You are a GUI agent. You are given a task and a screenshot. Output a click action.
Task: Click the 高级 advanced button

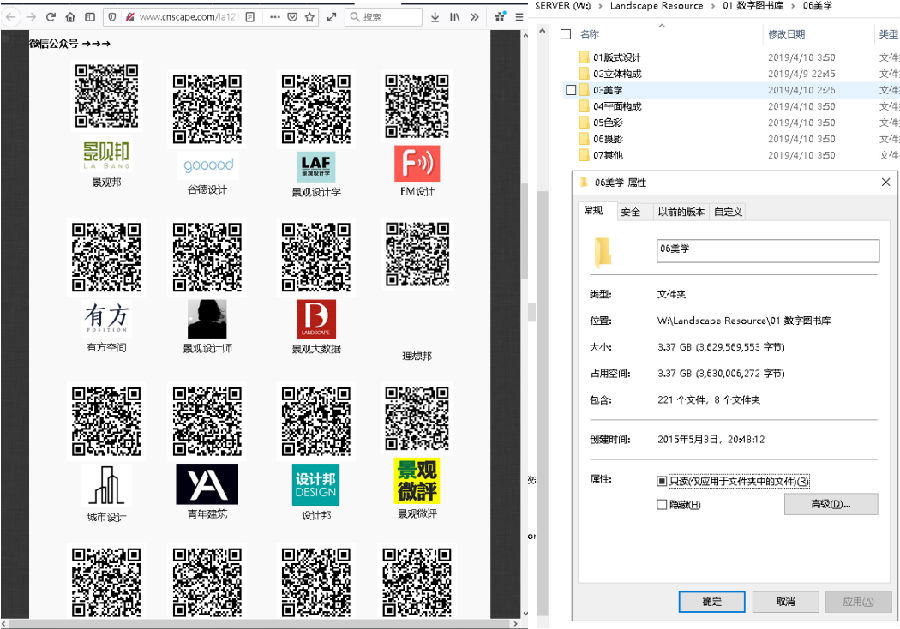click(x=830, y=504)
